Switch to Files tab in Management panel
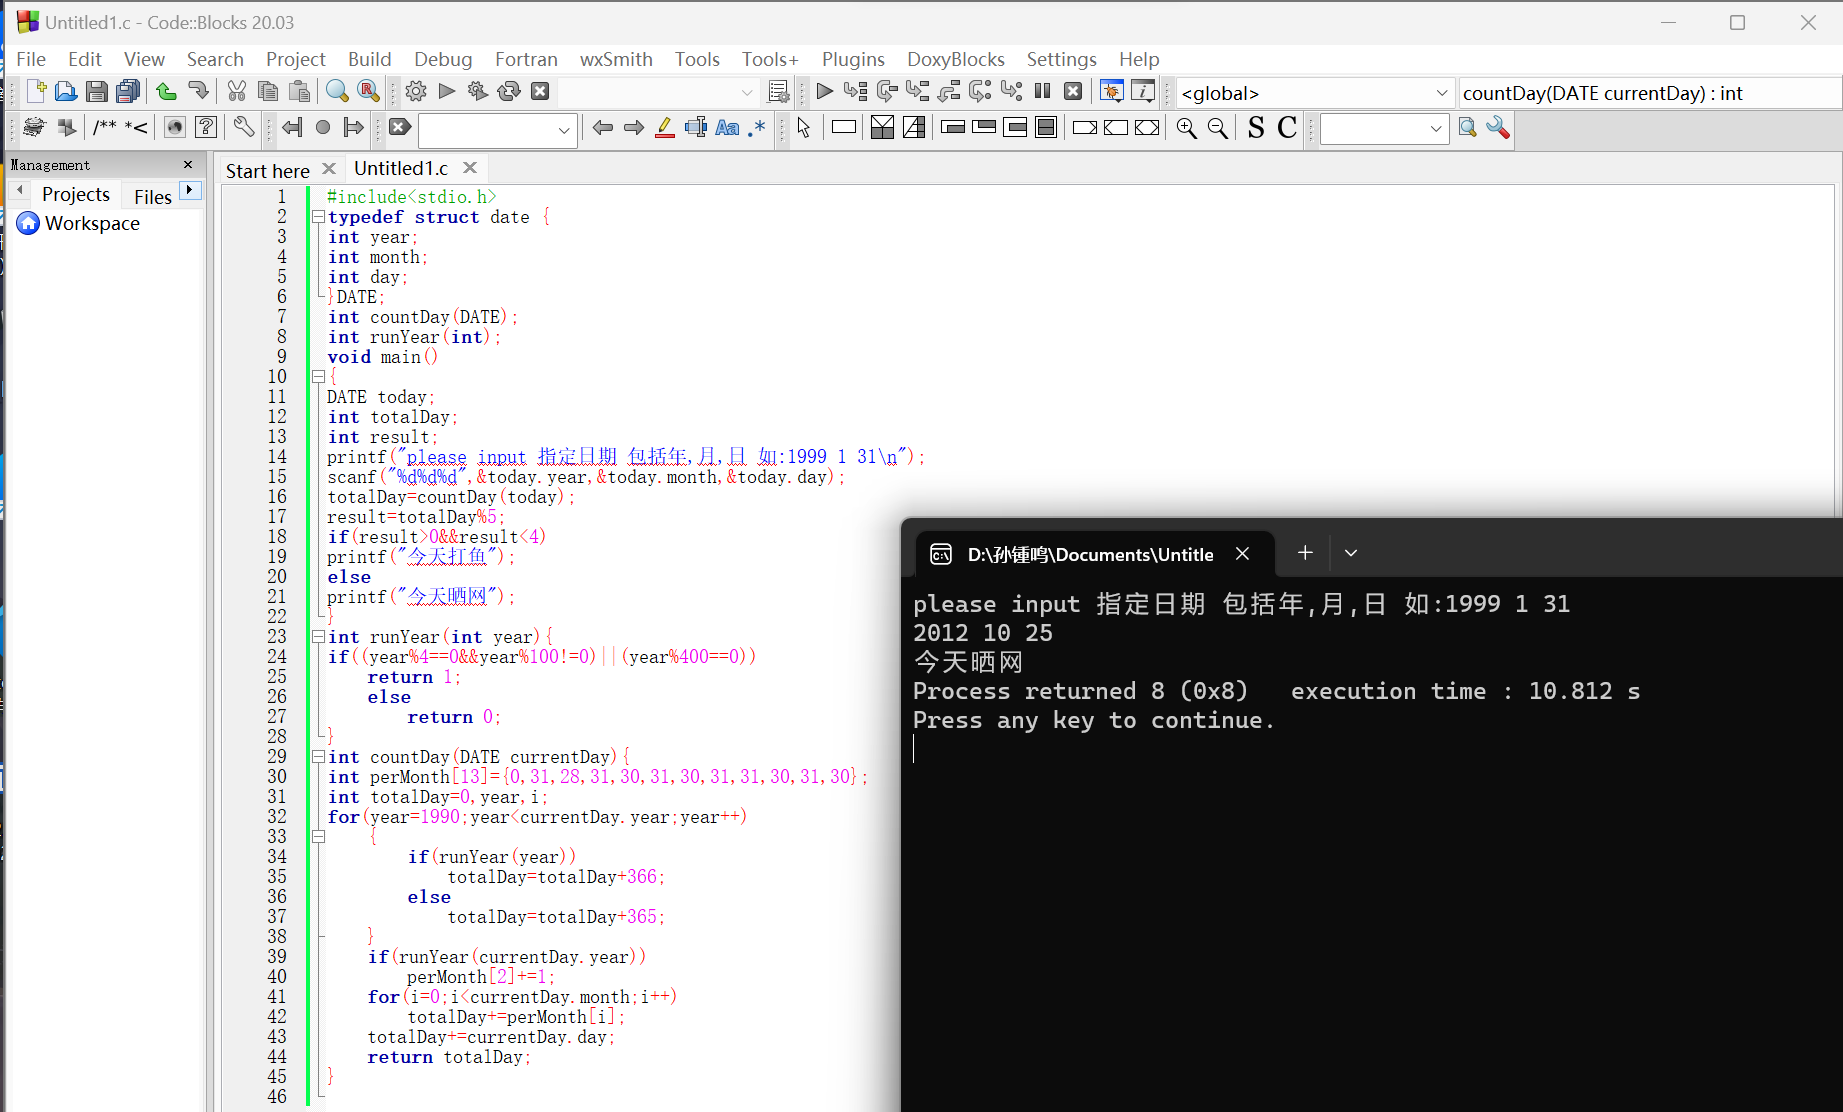The width and height of the screenshot is (1843, 1112). 153,197
